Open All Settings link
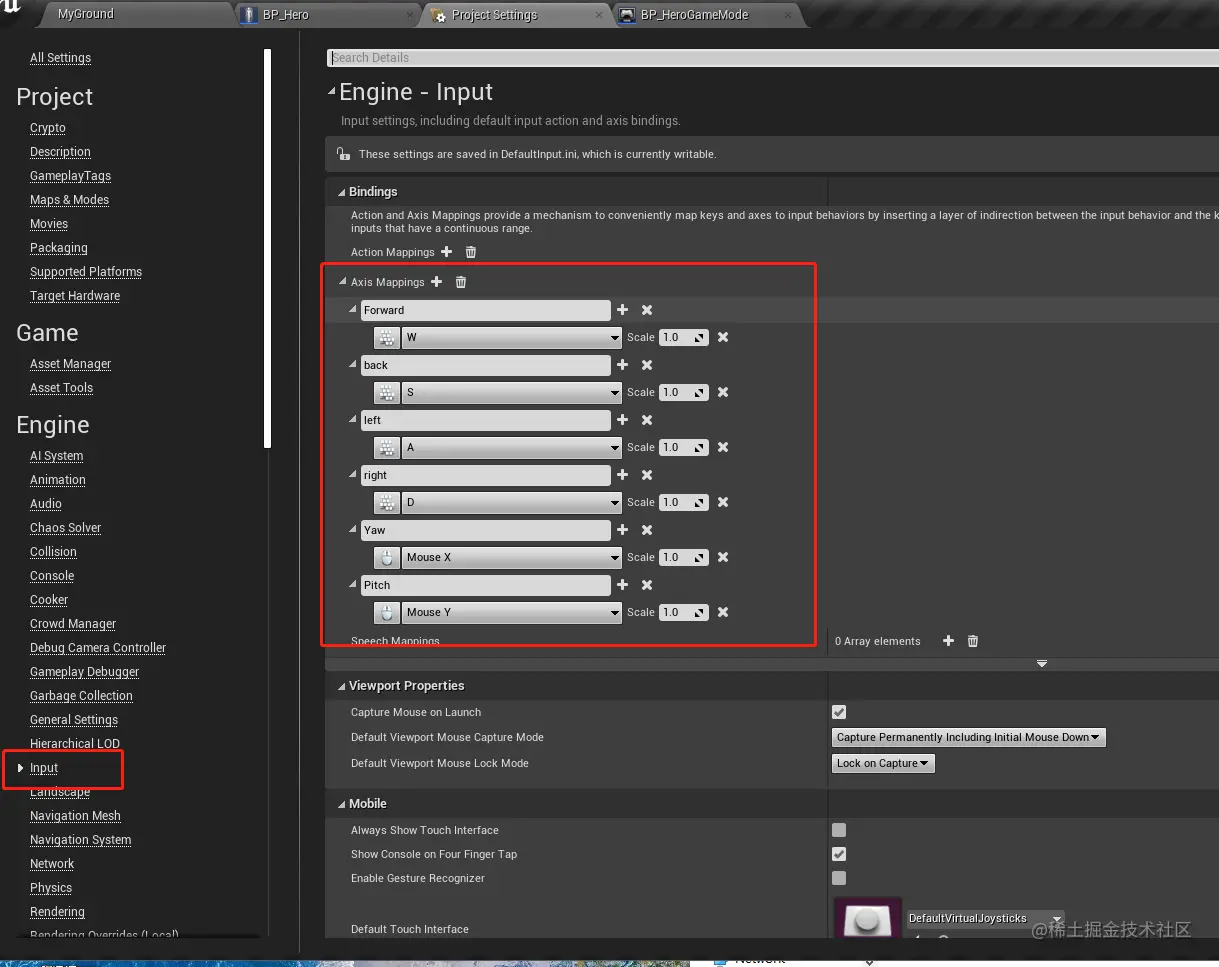 [60, 58]
